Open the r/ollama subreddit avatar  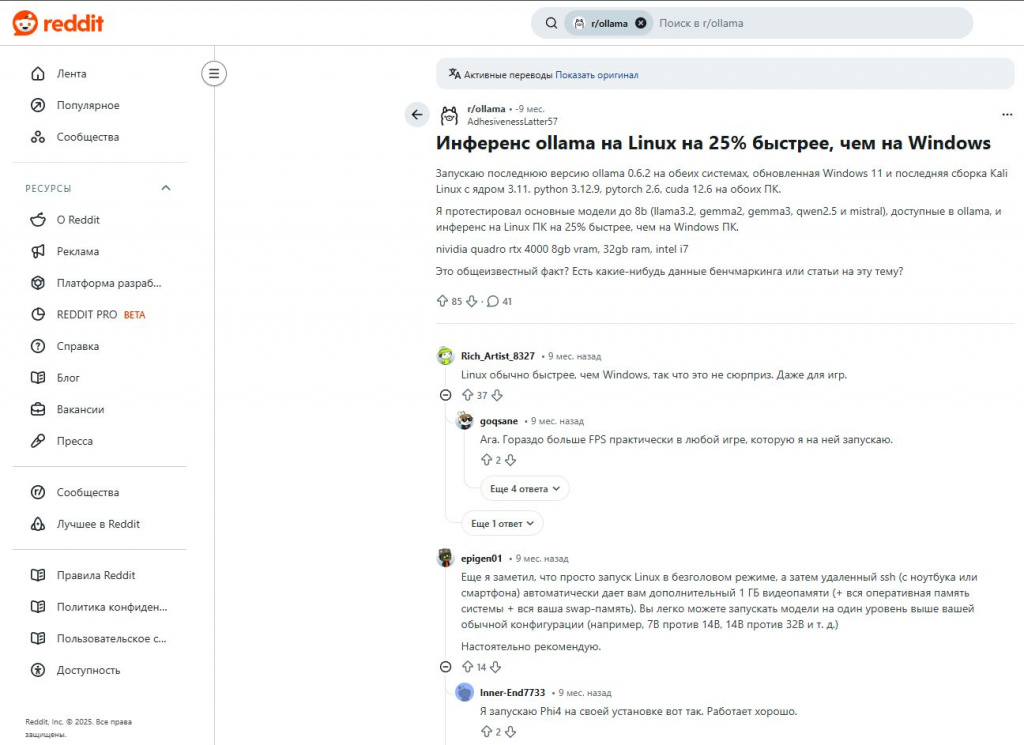[x=449, y=114]
